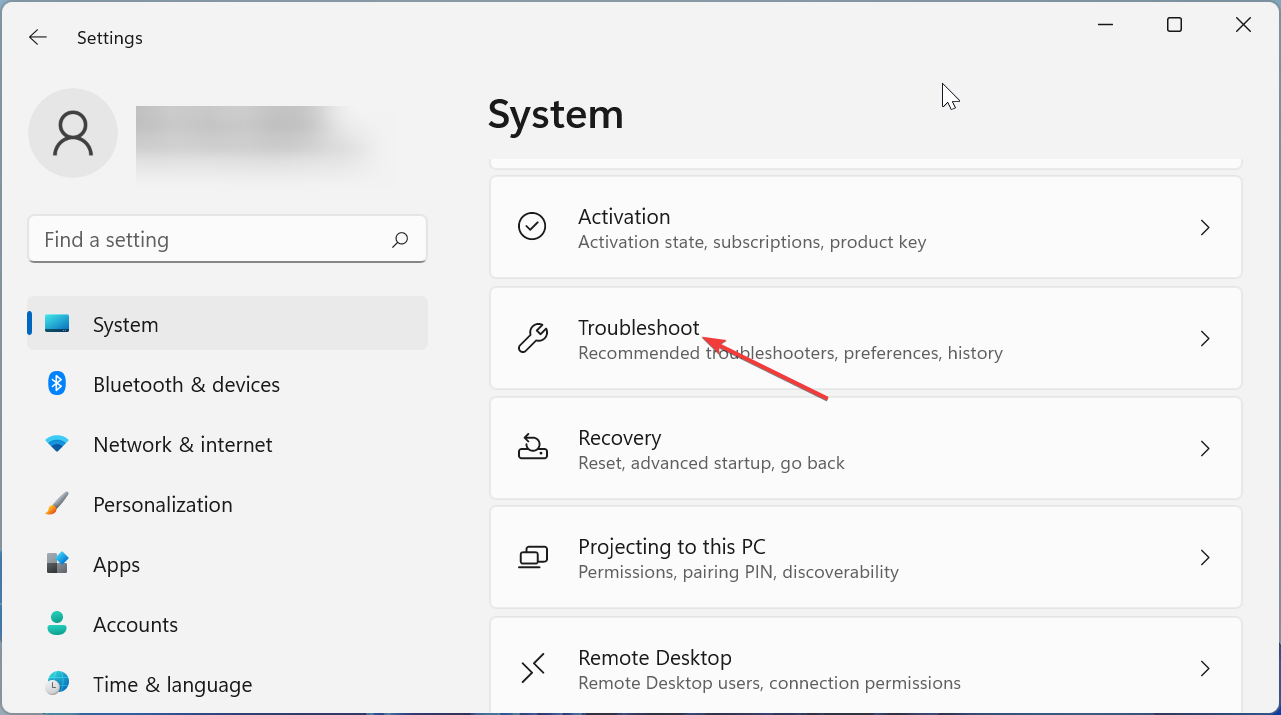Select the Accounts icon
This screenshot has height=715, width=1281.
tap(57, 624)
